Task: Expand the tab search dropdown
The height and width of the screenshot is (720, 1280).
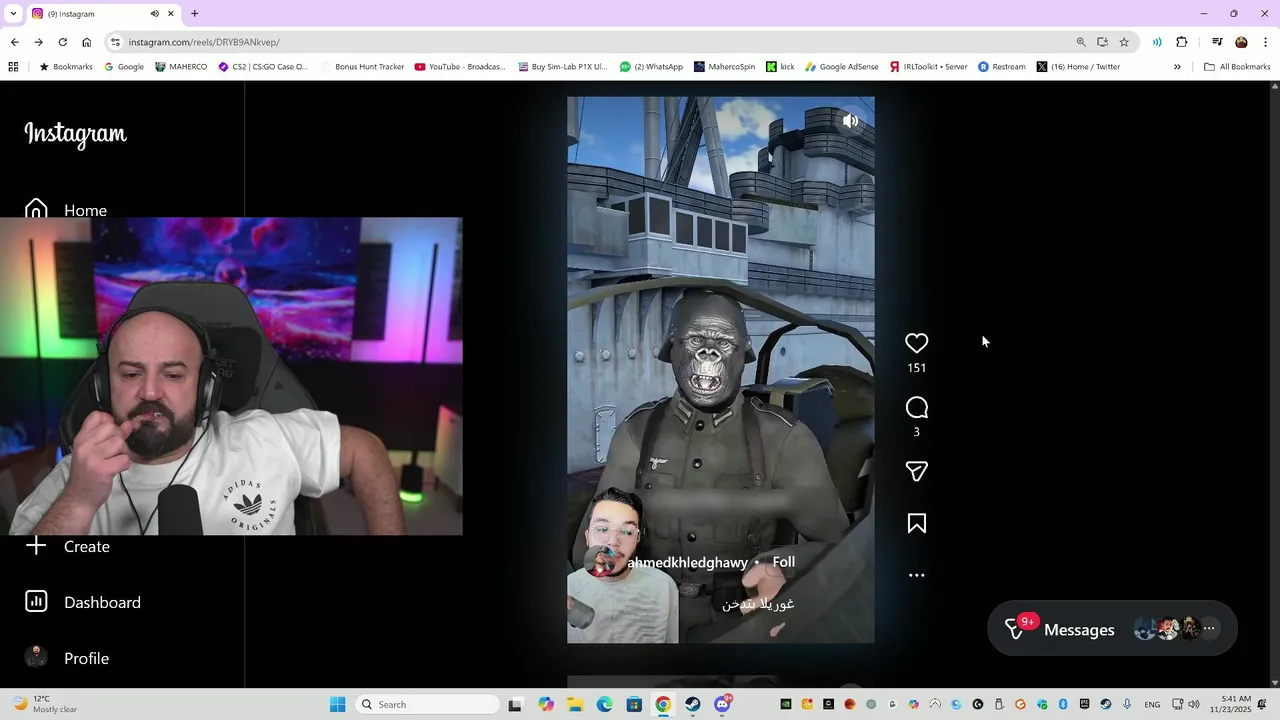Action: tap(13, 14)
